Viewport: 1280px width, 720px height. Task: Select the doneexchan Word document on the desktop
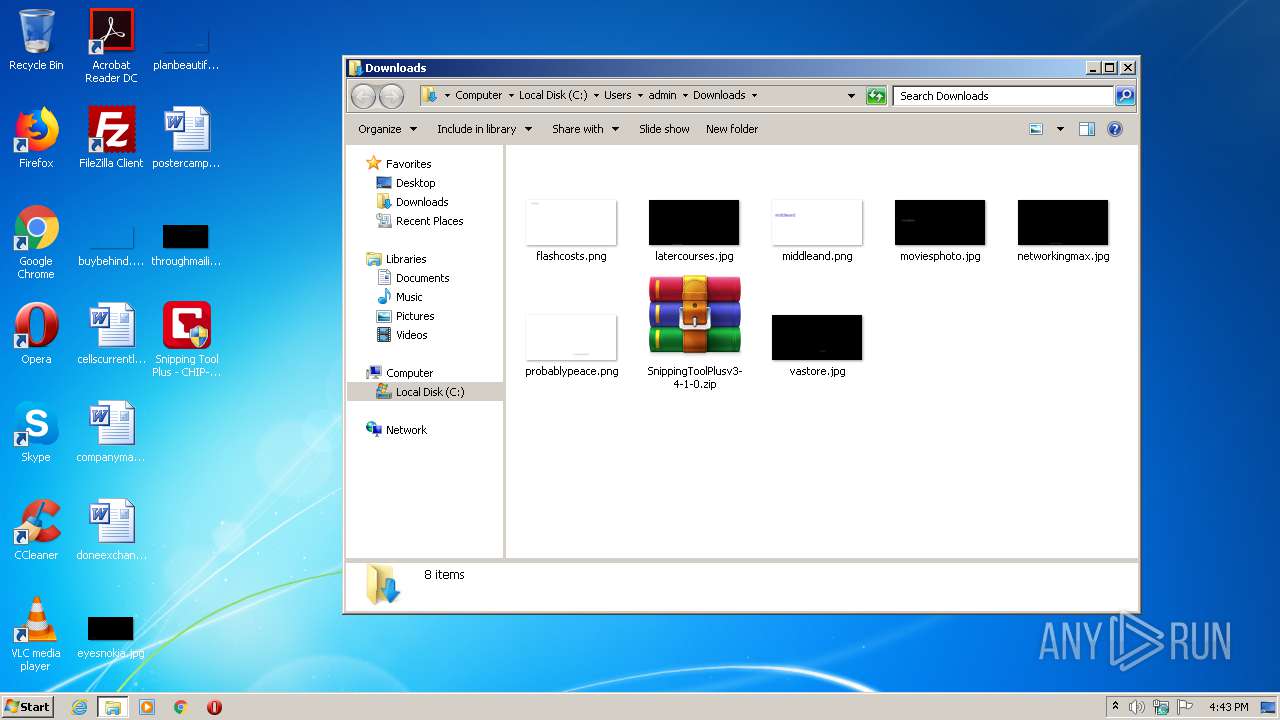click(111, 530)
